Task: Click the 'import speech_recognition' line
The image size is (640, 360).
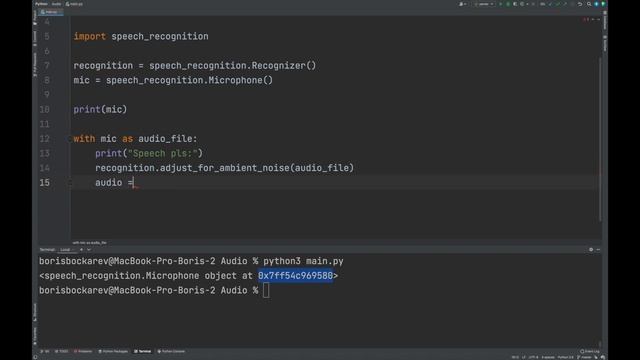Action: 141,36
